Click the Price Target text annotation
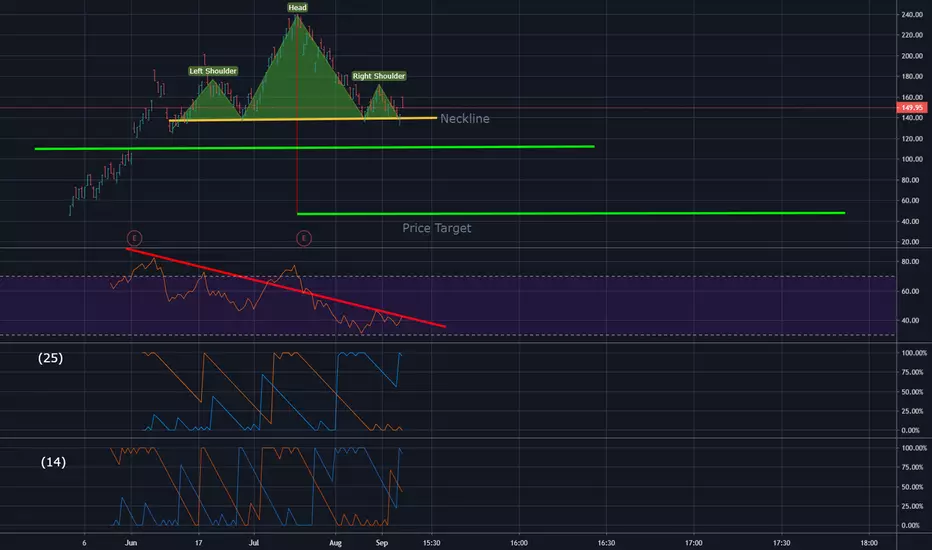The image size is (932, 550). point(436,228)
